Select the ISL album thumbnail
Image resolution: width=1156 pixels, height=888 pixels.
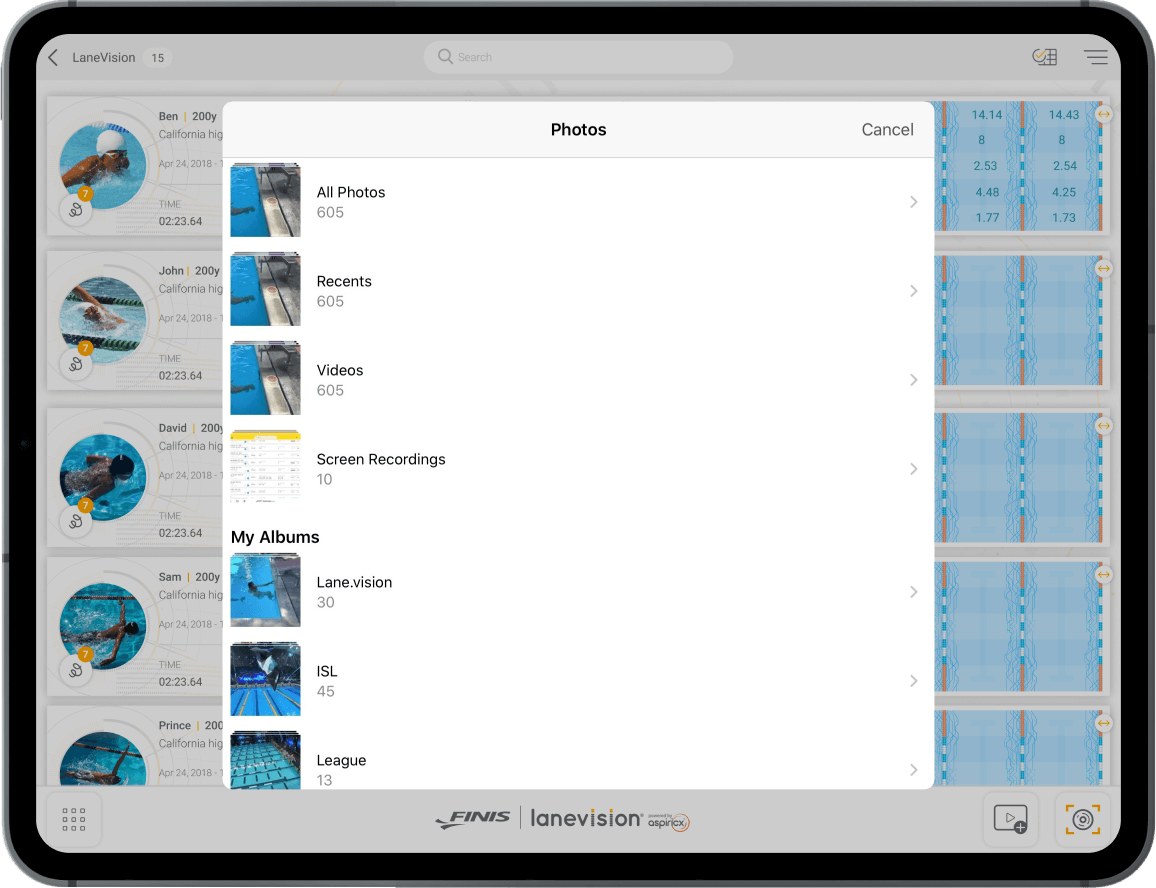[265, 679]
